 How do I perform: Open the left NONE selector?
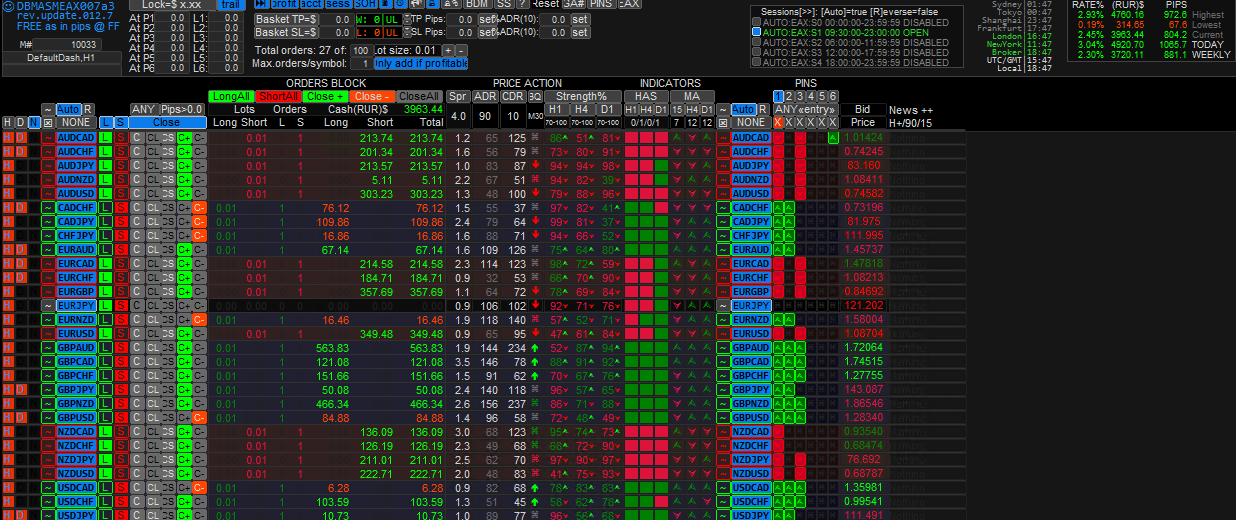point(75,122)
